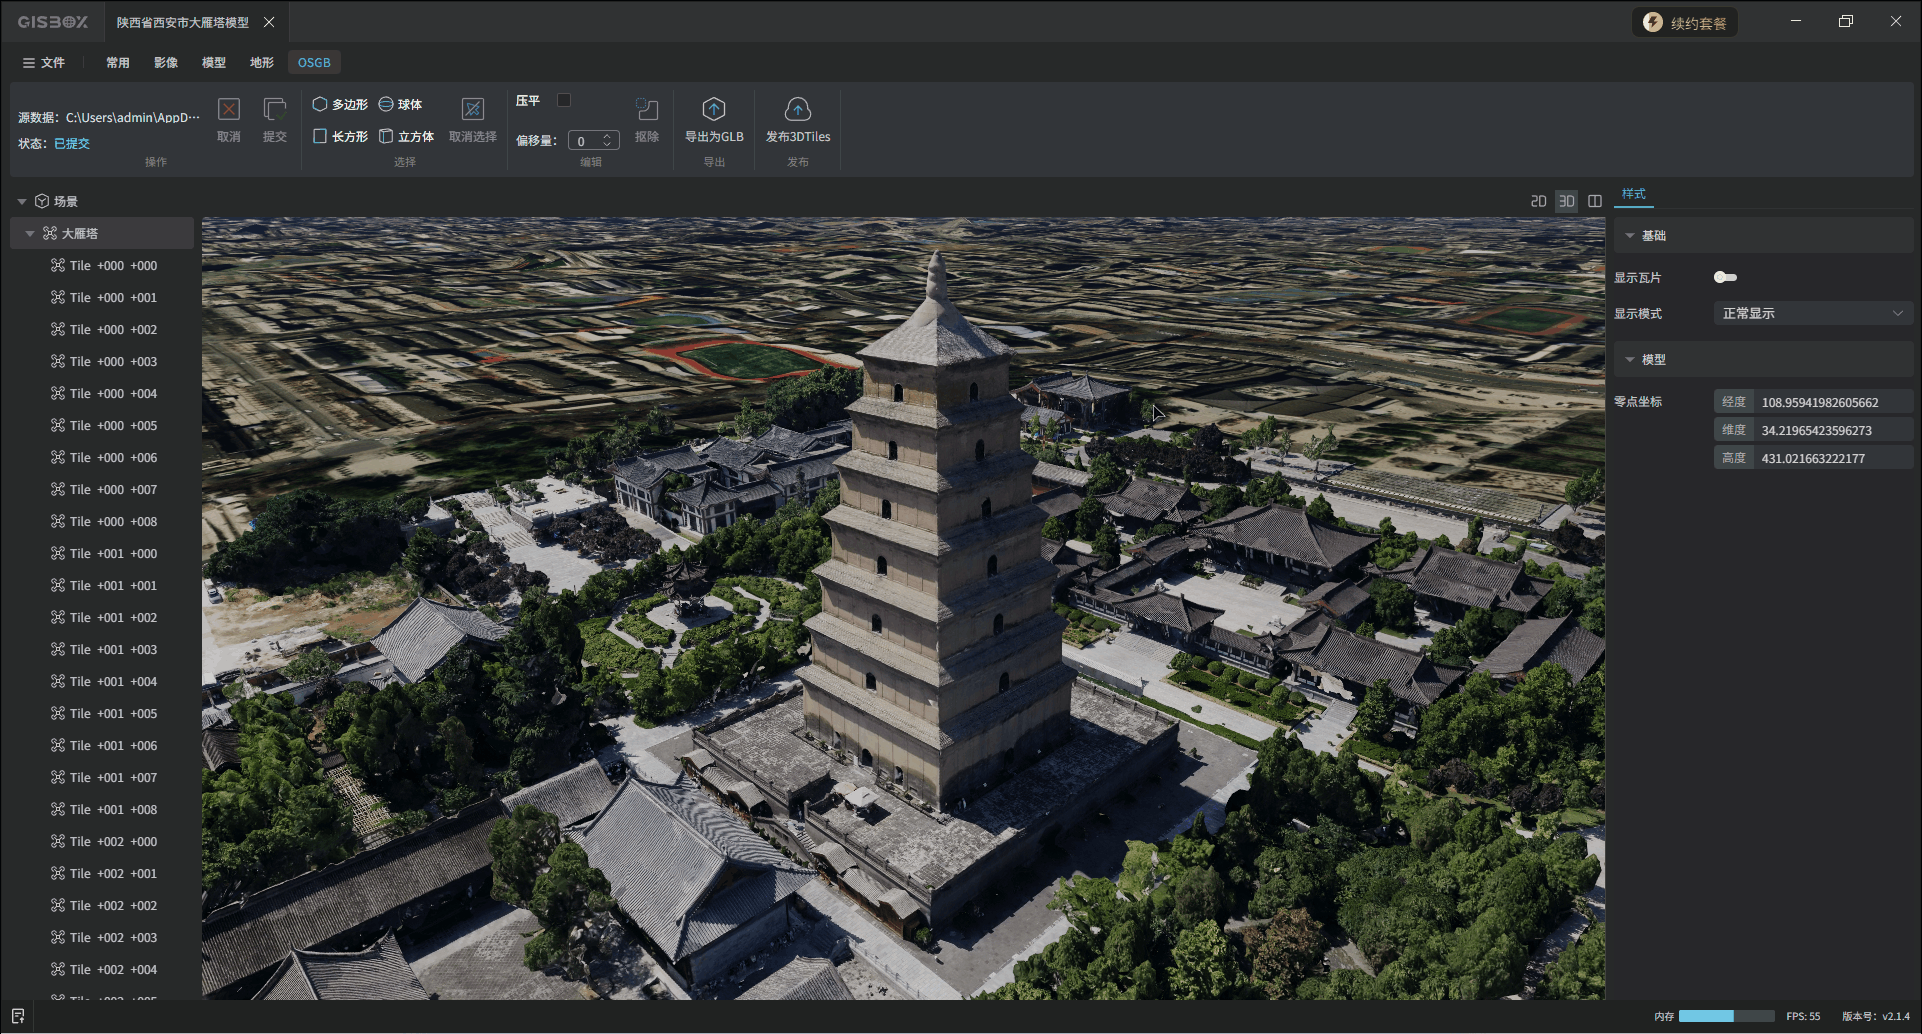
Task: Increase offset value with stepper arrow
Action: (607, 136)
